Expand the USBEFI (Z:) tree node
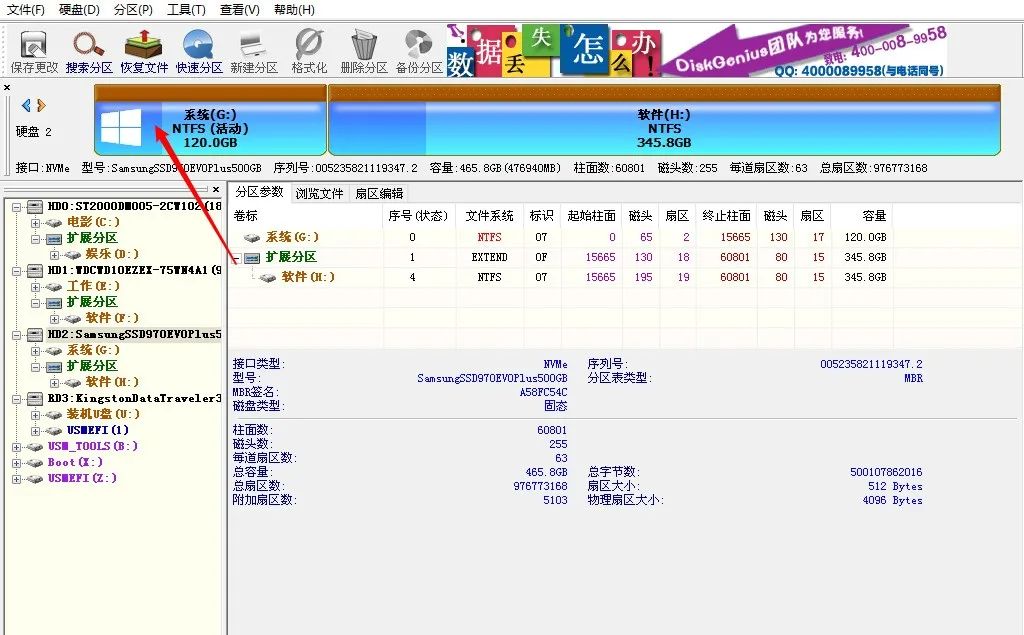The width and height of the screenshot is (1024, 635). (16, 479)
